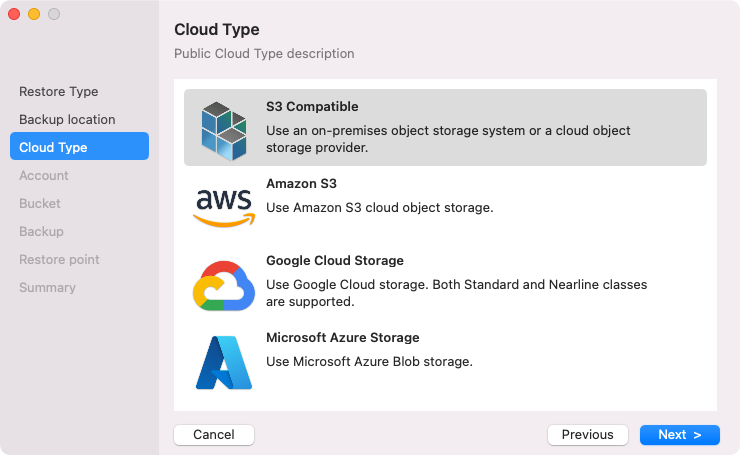Click 'Use Microsoft Azure Blob storage.' description
This screenshot has width=740, height=455.
pyautogui.click(x=369, y=362)
